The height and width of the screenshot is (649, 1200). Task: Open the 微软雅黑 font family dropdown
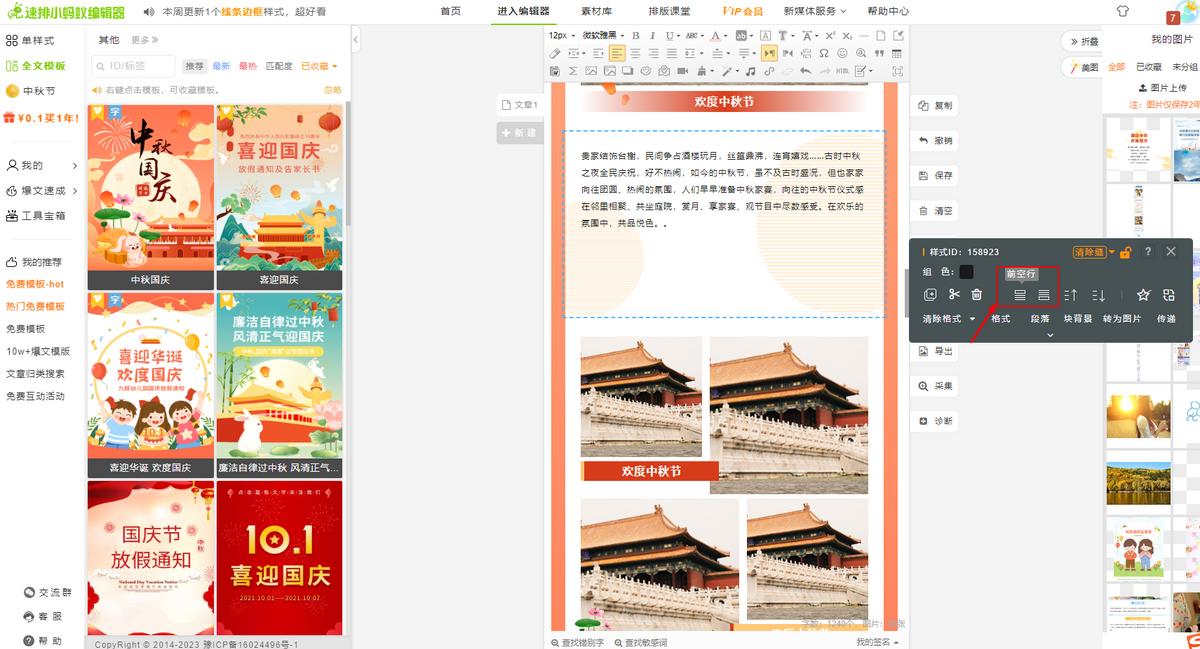click(600, 36)
